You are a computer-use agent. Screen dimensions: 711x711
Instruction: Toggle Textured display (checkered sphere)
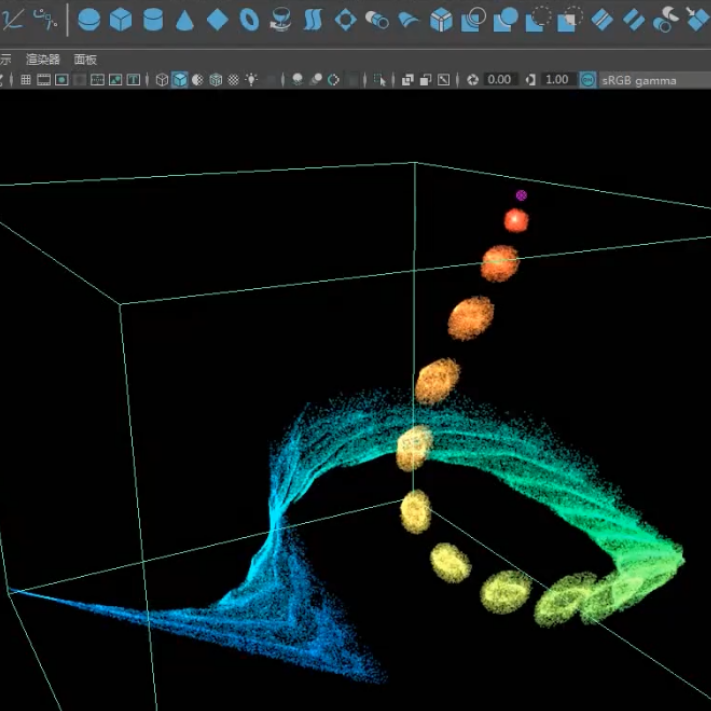233,80
